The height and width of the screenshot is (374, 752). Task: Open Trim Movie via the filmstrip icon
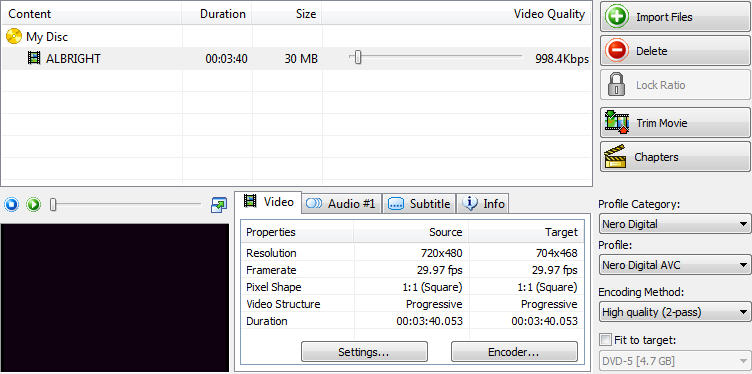click(617, 123)
